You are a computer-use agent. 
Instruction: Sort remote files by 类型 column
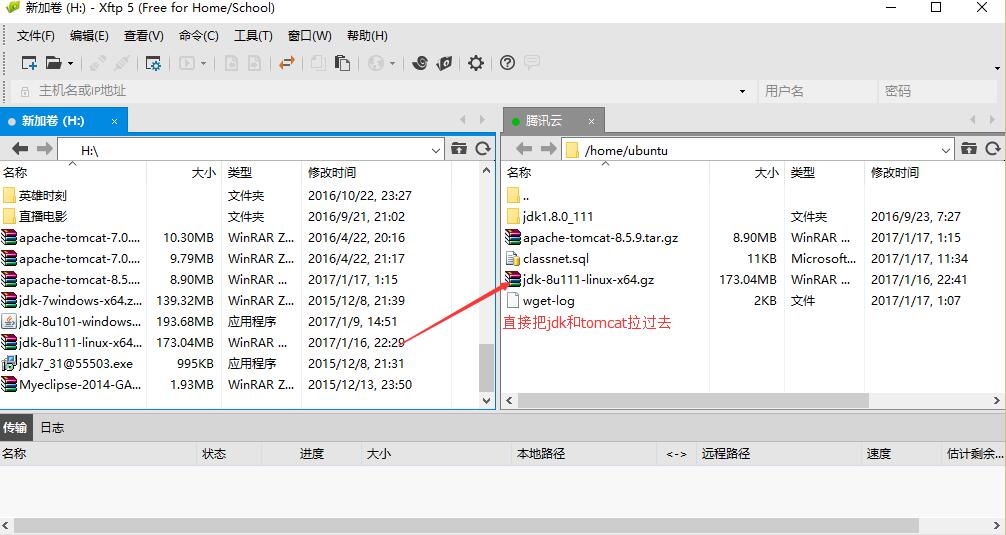point(824,173)
